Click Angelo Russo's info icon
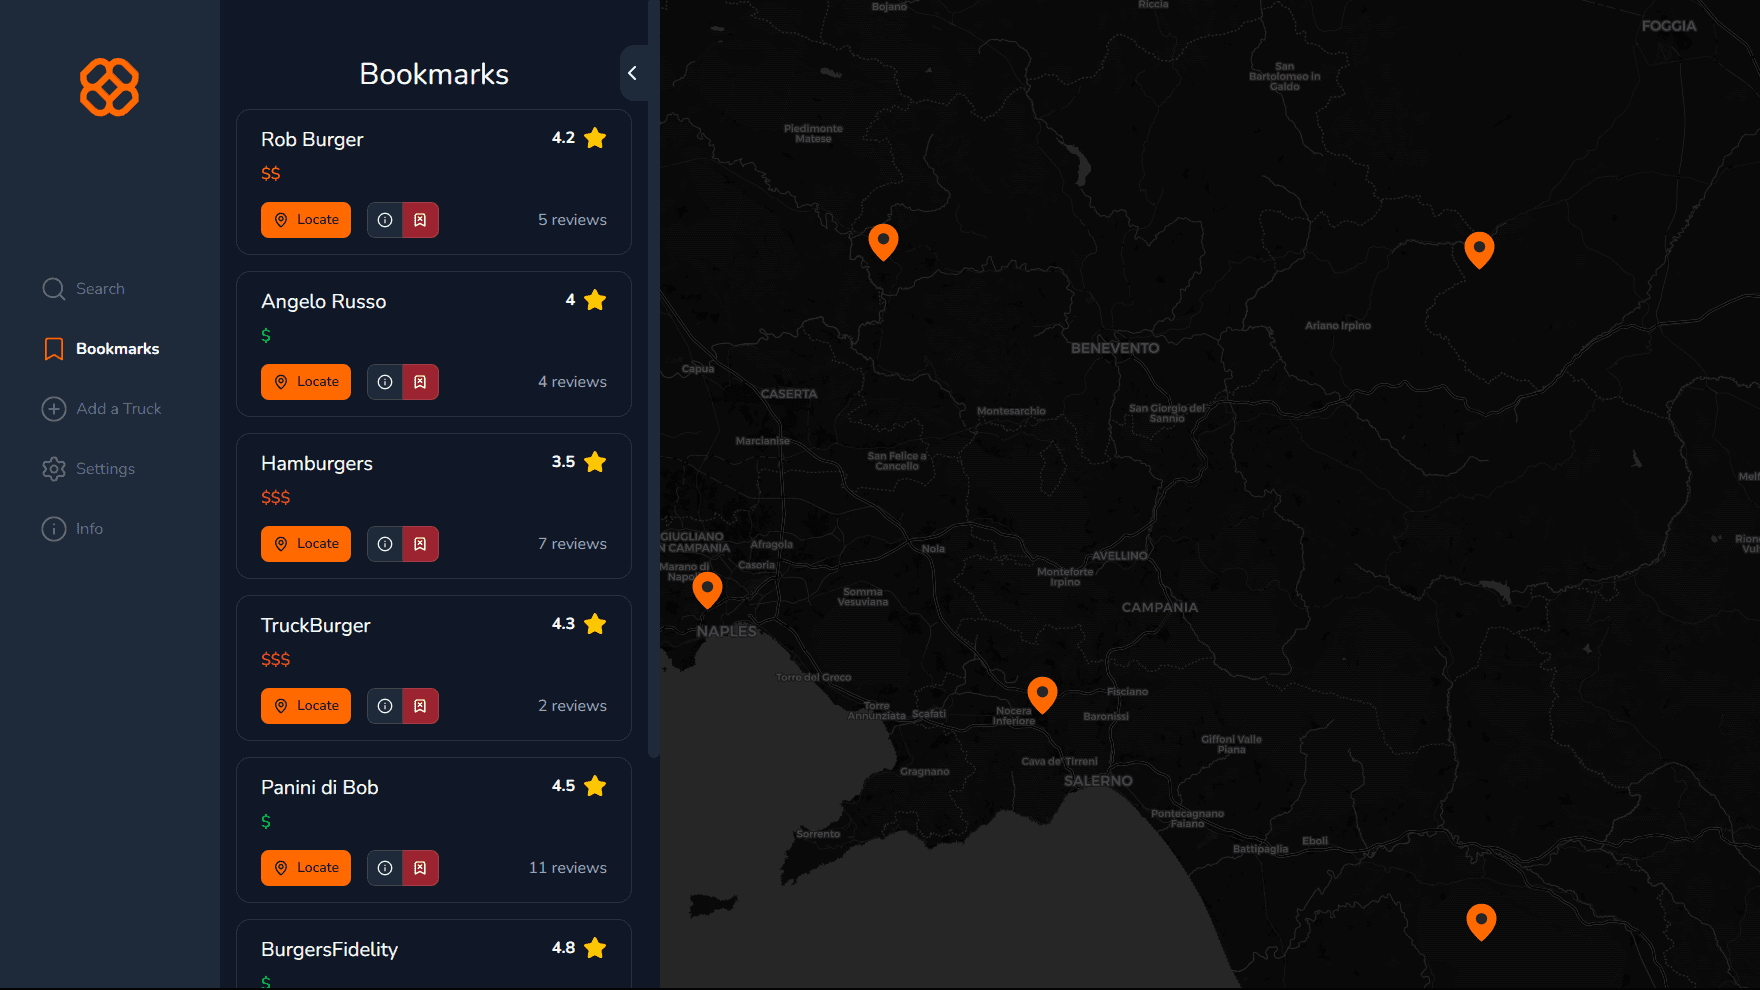Viewport: 1760px width, 990px height. 385,382
